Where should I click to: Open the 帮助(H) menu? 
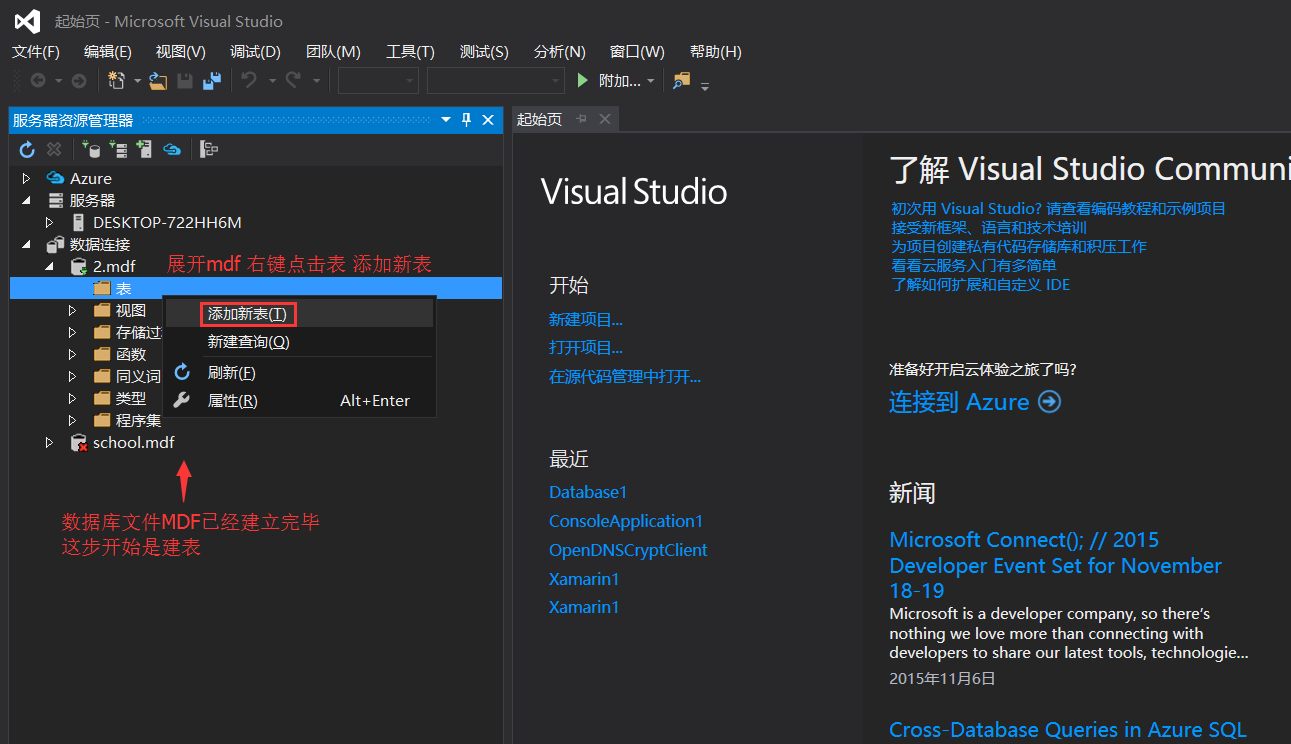pyautogui.click(x=716, y=51)
